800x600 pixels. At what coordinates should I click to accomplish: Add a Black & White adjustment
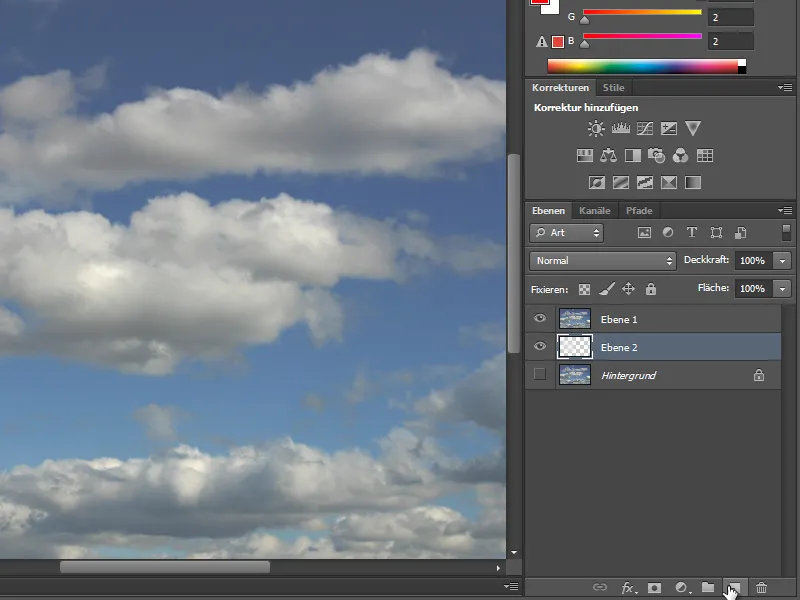633,155
